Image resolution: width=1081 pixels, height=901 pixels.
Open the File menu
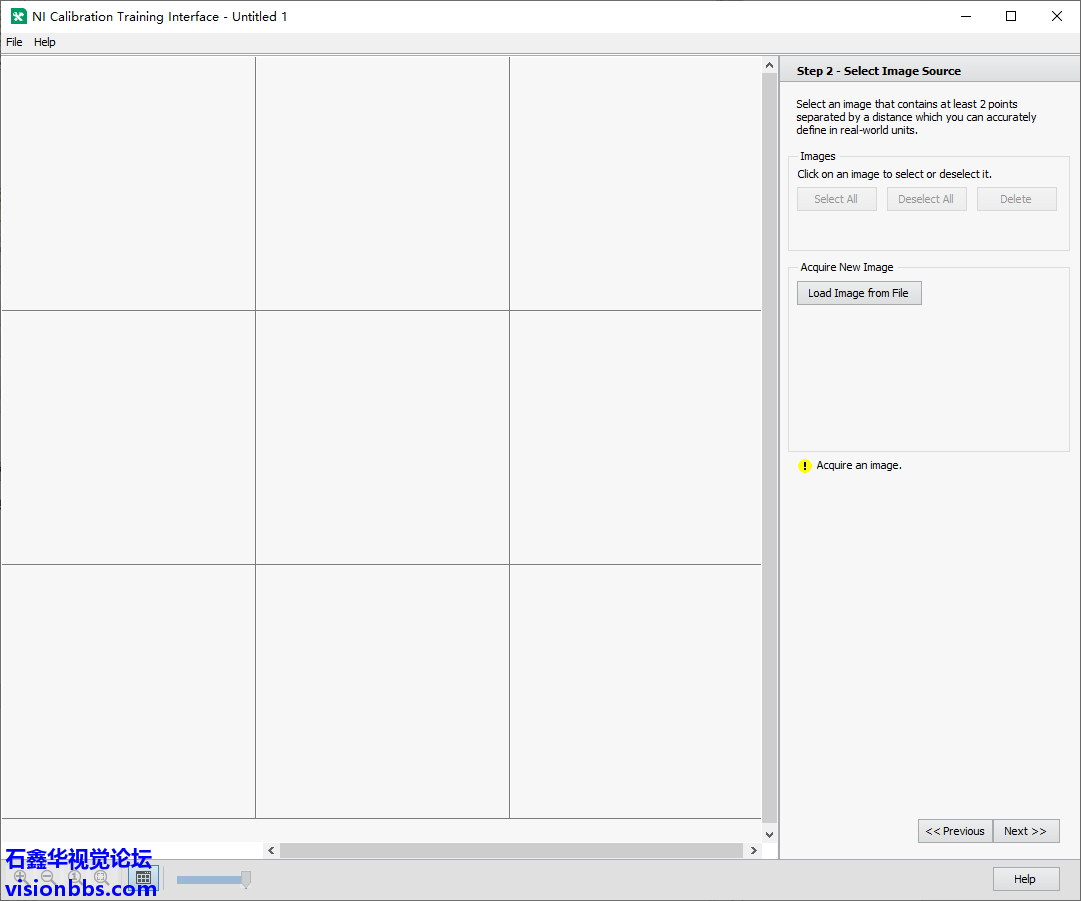(x=14, y=42)
